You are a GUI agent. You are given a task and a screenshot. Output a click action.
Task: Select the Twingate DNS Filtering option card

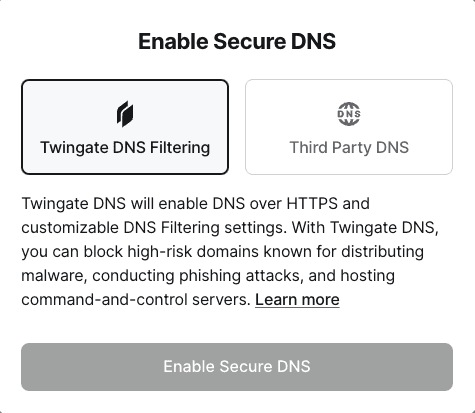pos(125,127)
